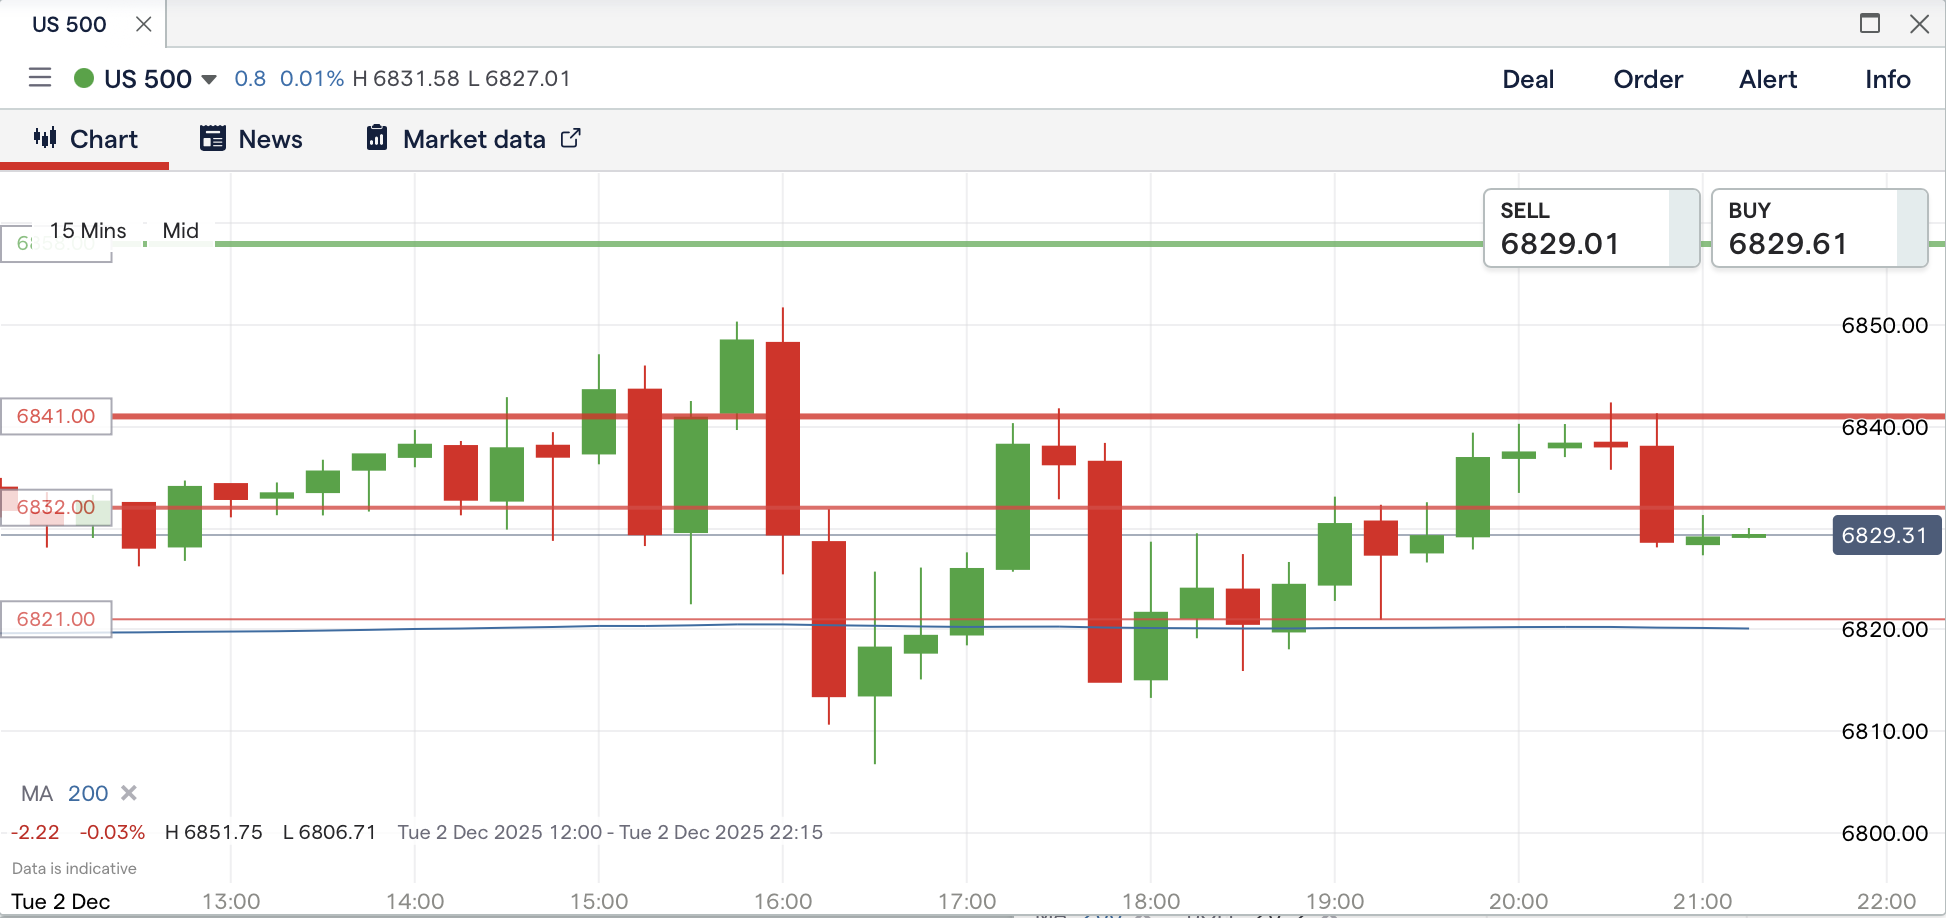Edit the MA 200 period value
The image size is (1946, 918).
(x=88, y=793)
